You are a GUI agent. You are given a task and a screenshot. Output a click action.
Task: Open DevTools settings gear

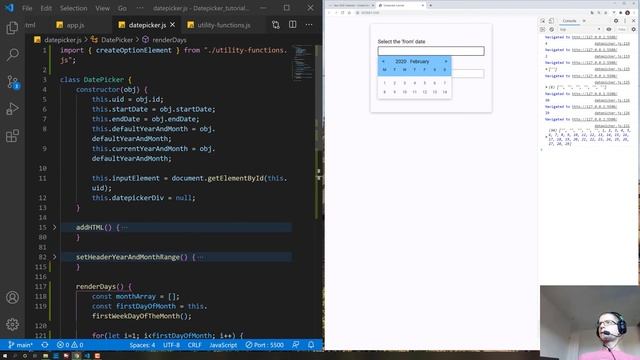[616, 21]
